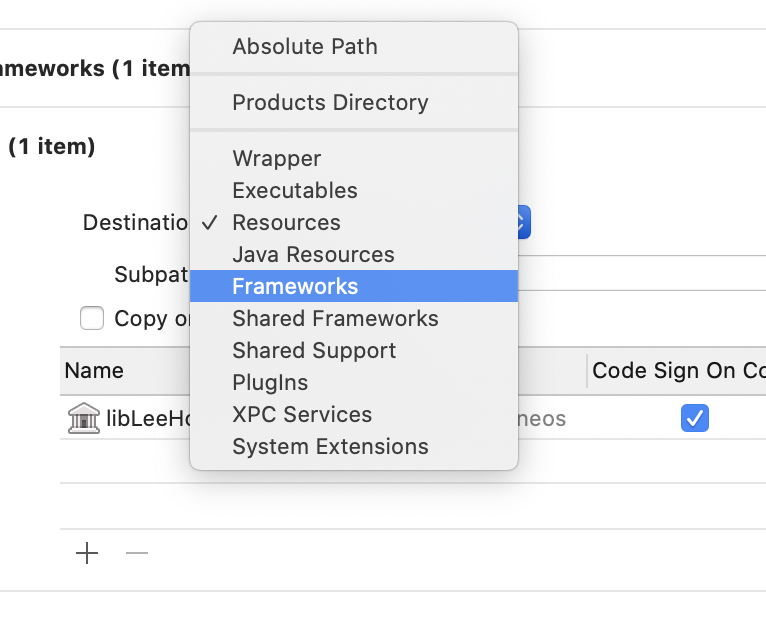Select the checked Resources option
This screenshot has height=630, width=766.
[x=286, y=222]
